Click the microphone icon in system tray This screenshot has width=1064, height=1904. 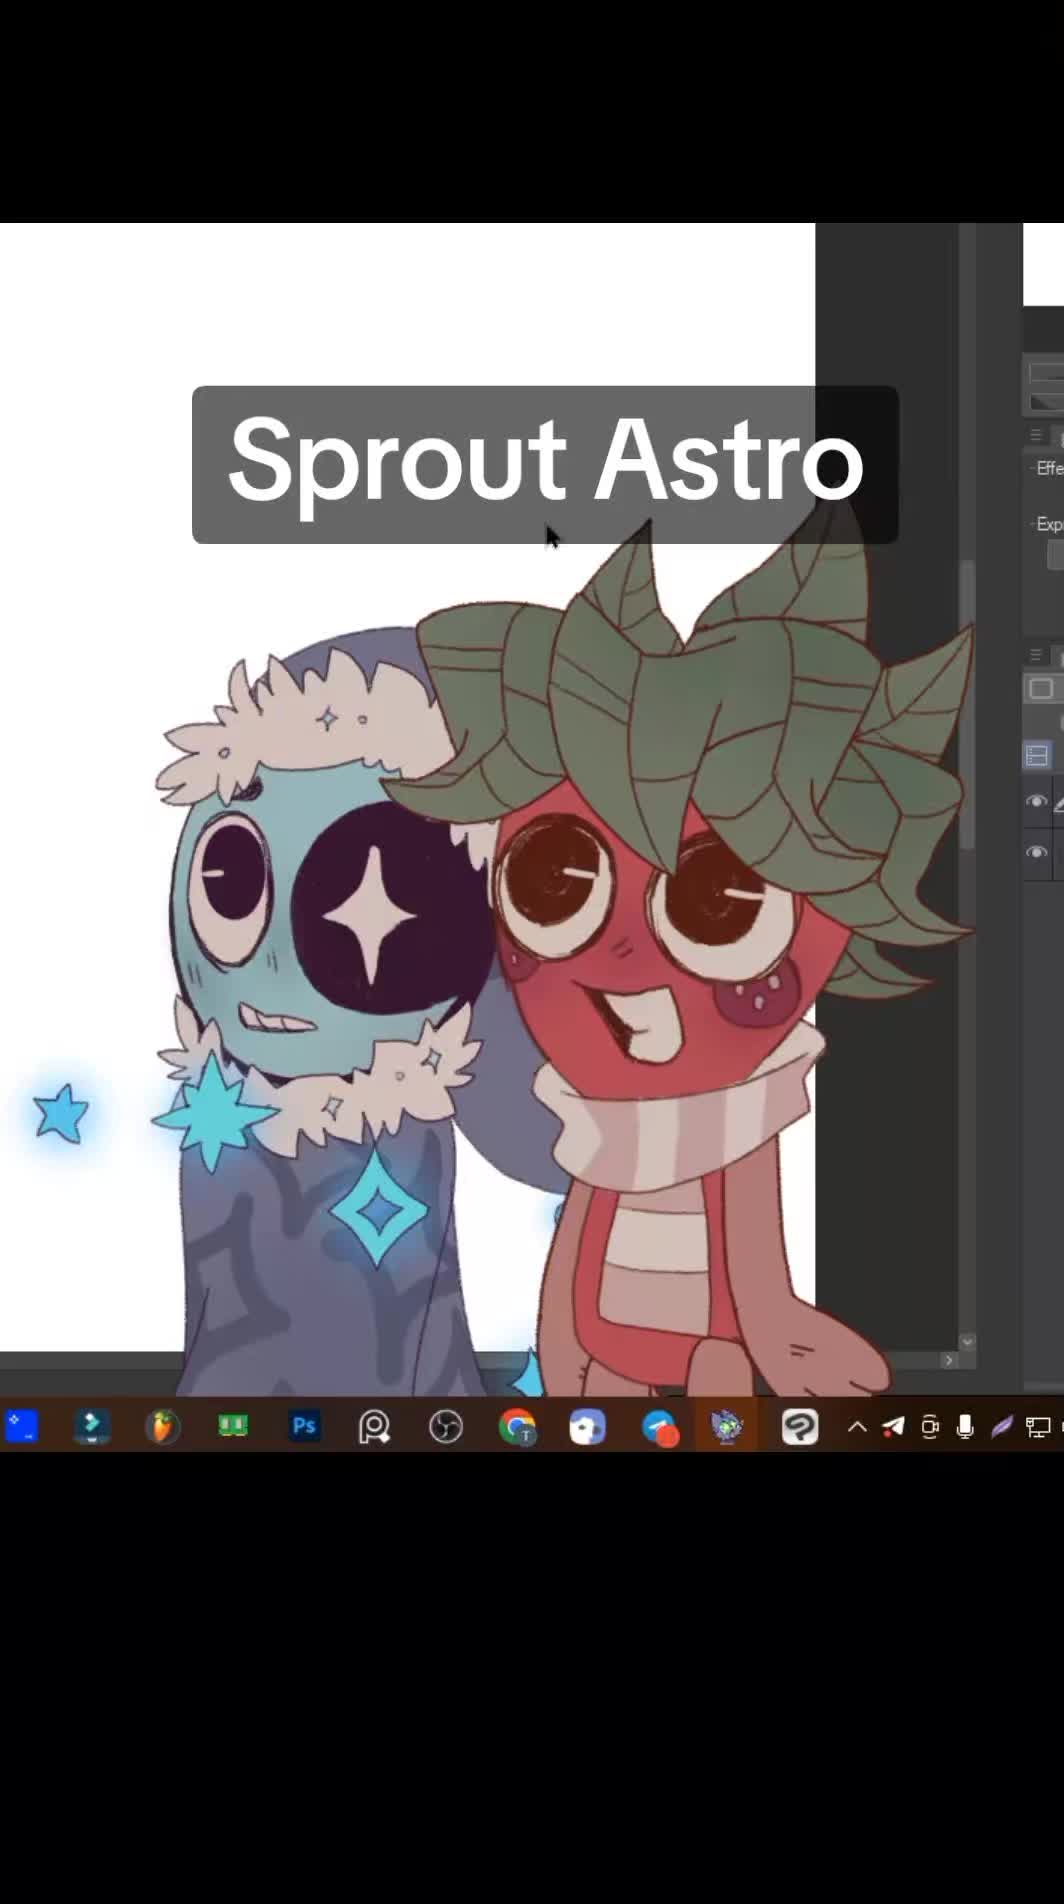pos(965,1427)
